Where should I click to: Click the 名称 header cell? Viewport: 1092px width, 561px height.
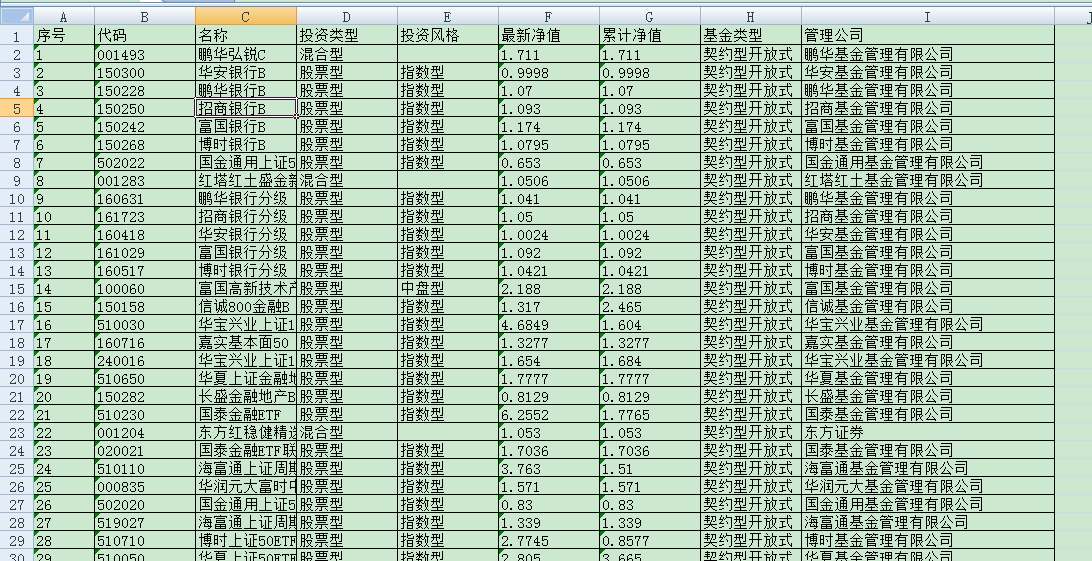pos(246,35)
